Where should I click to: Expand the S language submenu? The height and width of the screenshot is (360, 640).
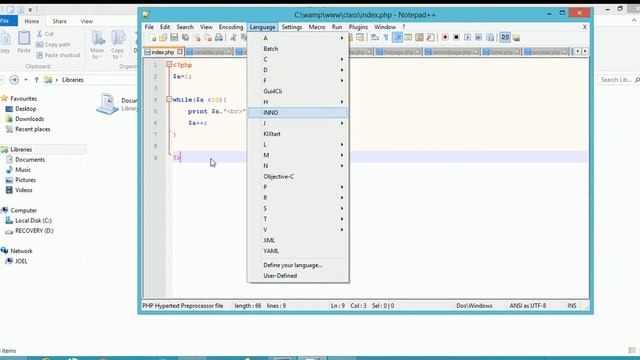(298, 209)
